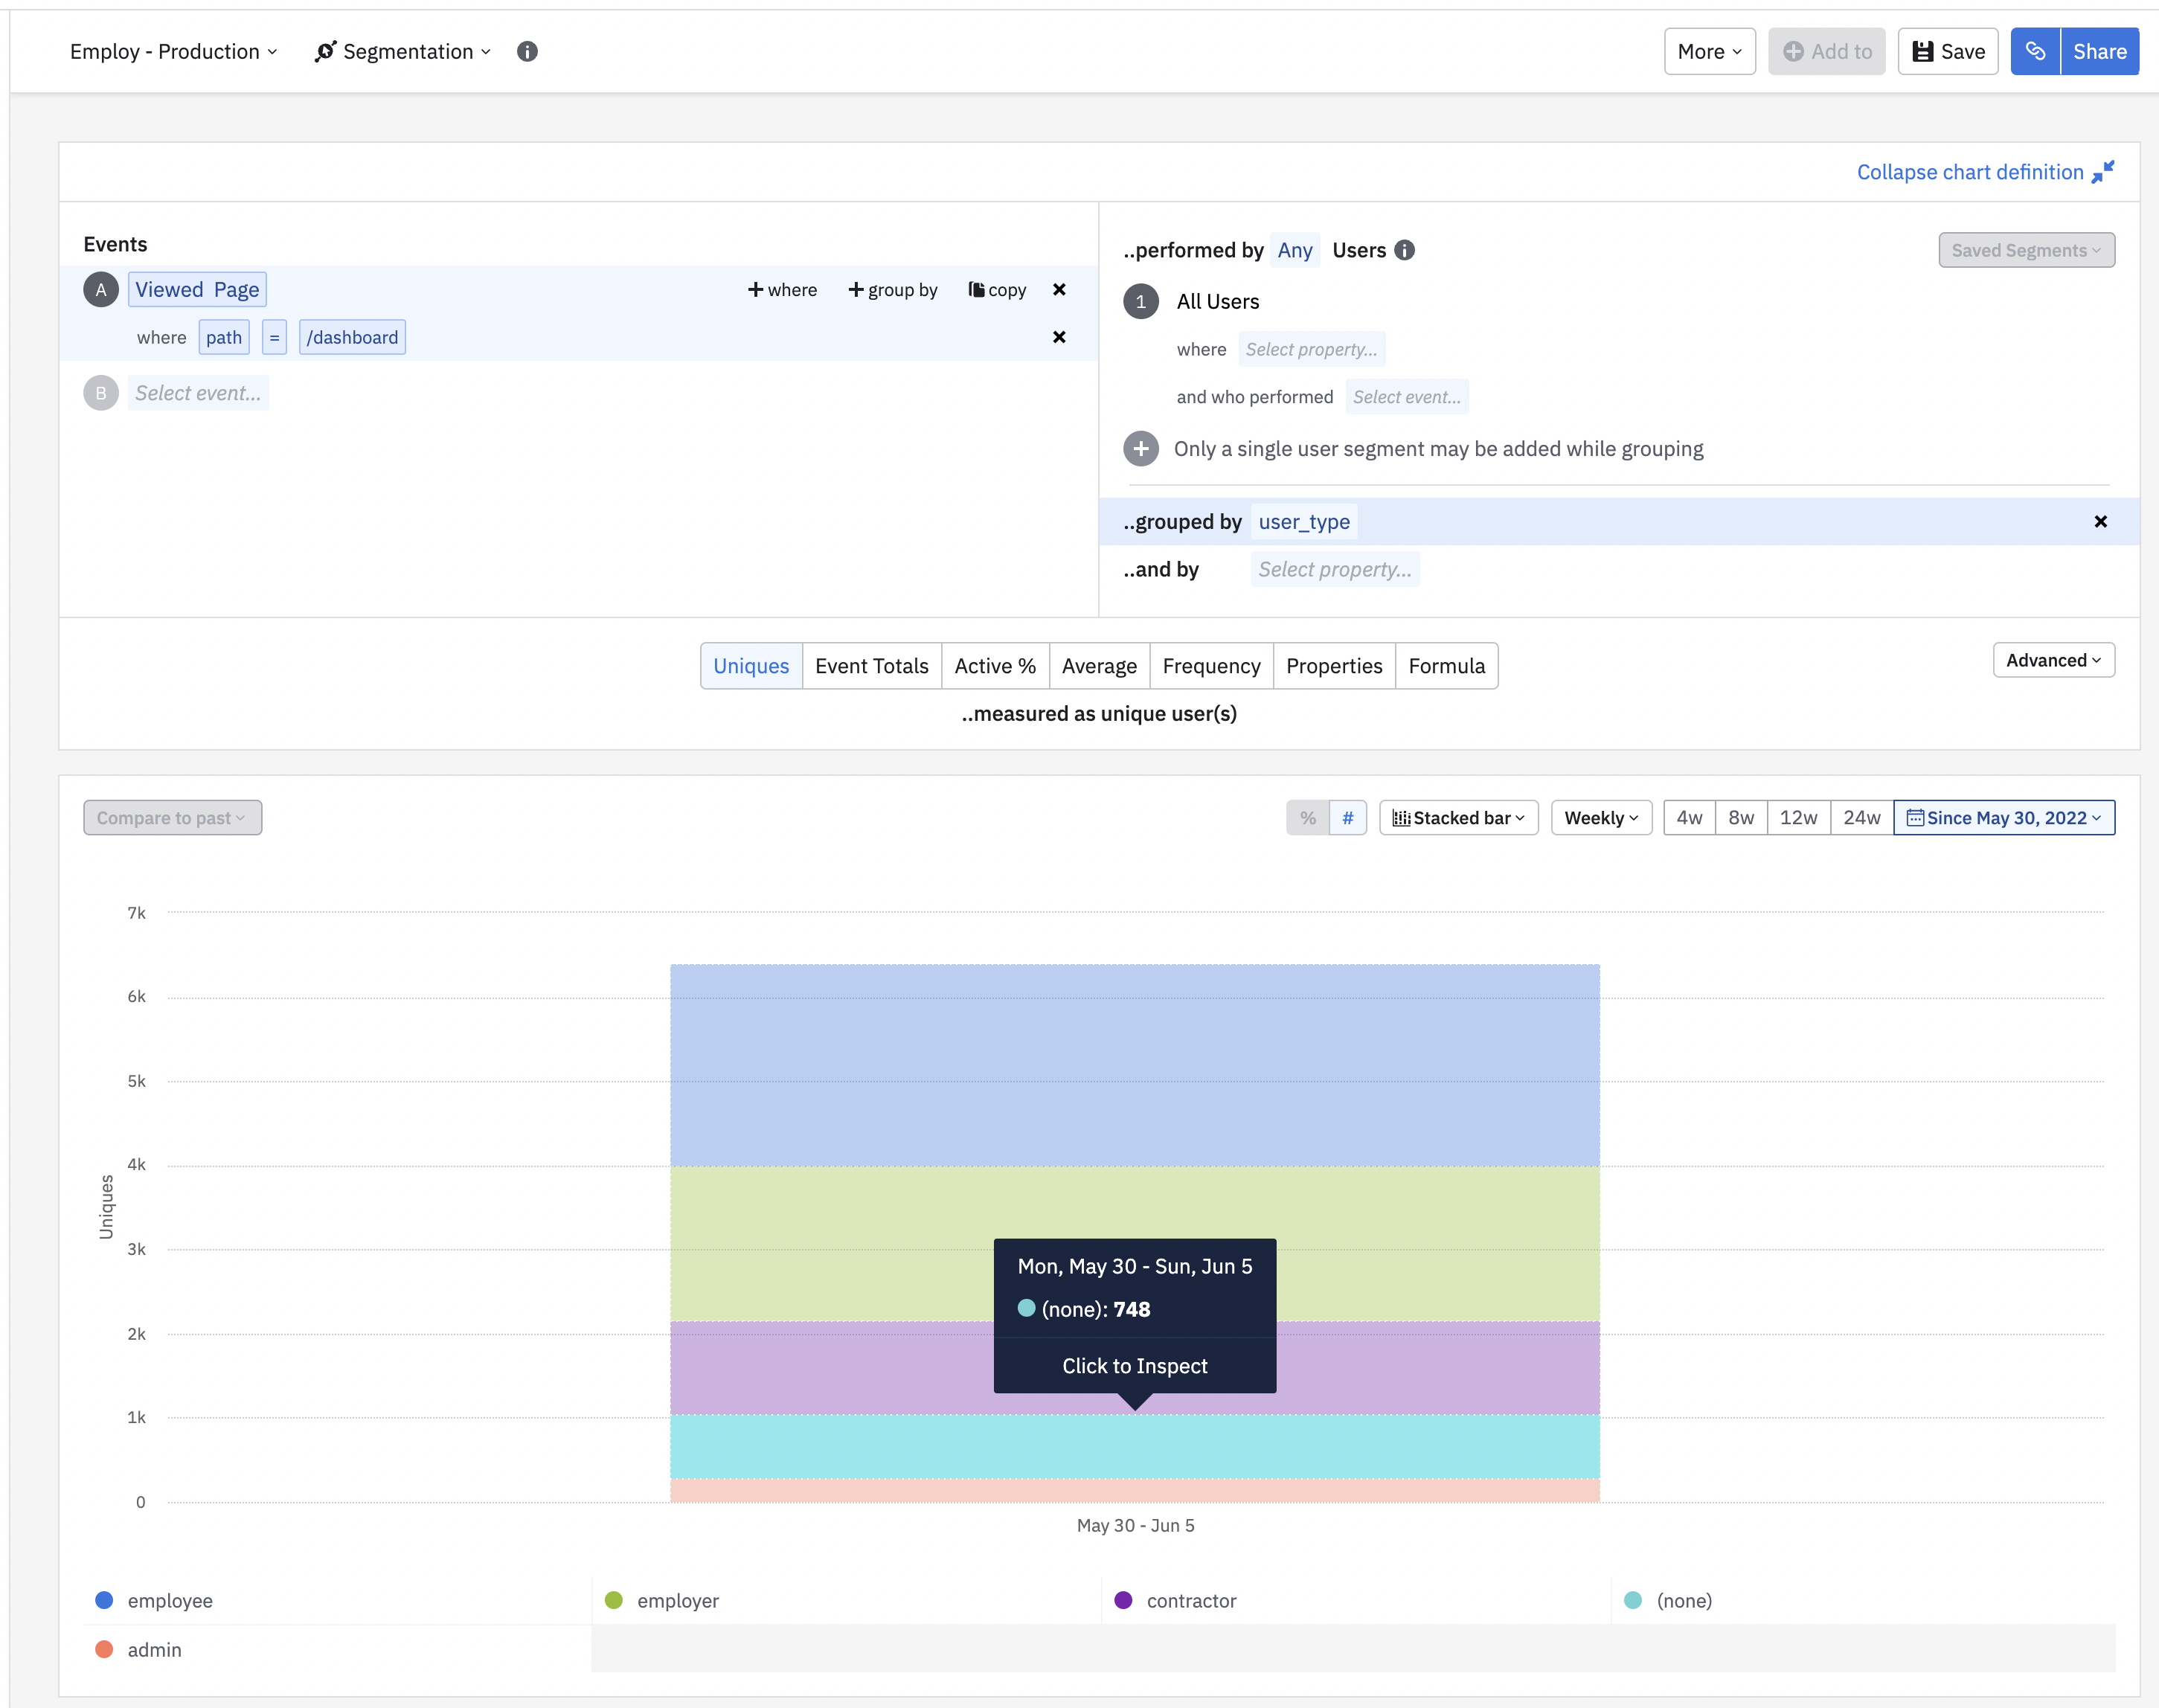Image resolution: width=2159 pixels, height=1708 pixels.
Task: Toggle the absolute number display mode
Action: point(1347,818)
